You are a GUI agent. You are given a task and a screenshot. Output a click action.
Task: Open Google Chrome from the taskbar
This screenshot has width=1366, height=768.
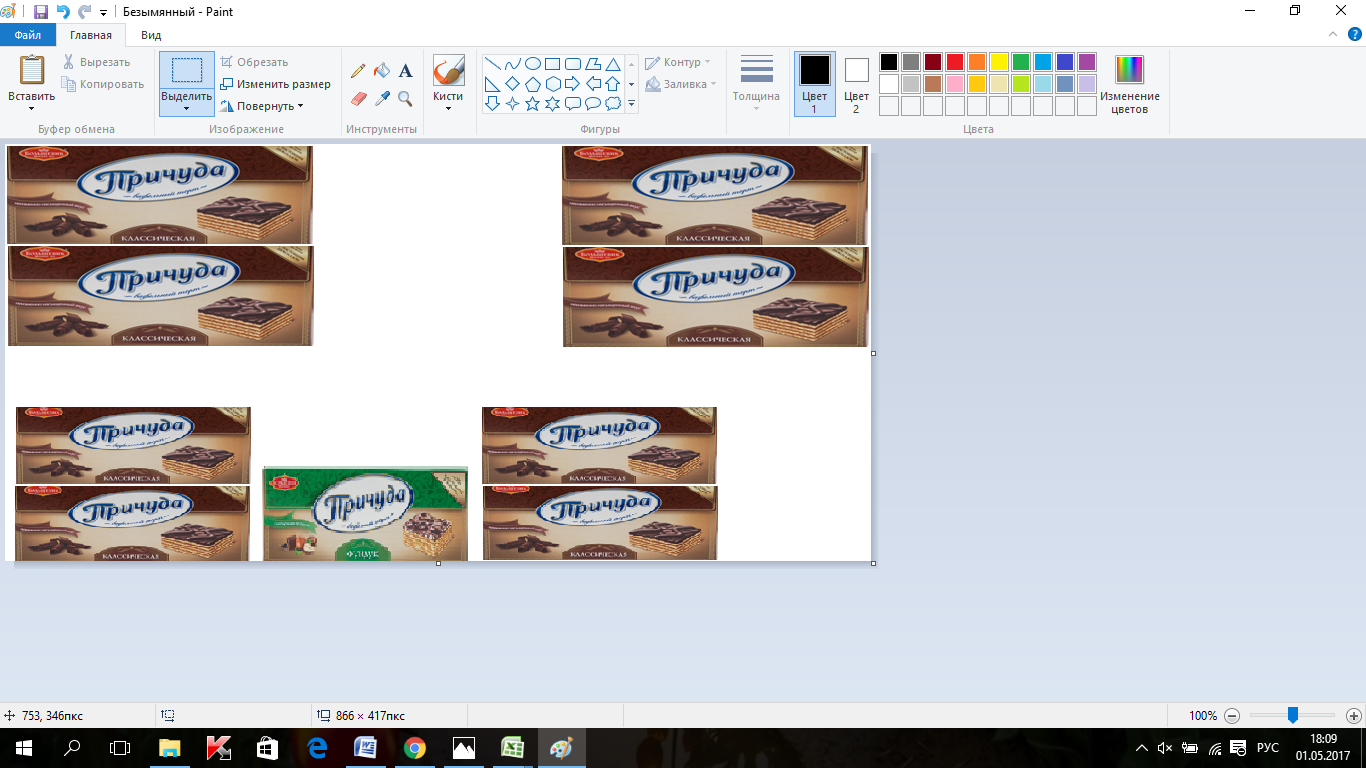pyautogui.click(x=415, y=748)
